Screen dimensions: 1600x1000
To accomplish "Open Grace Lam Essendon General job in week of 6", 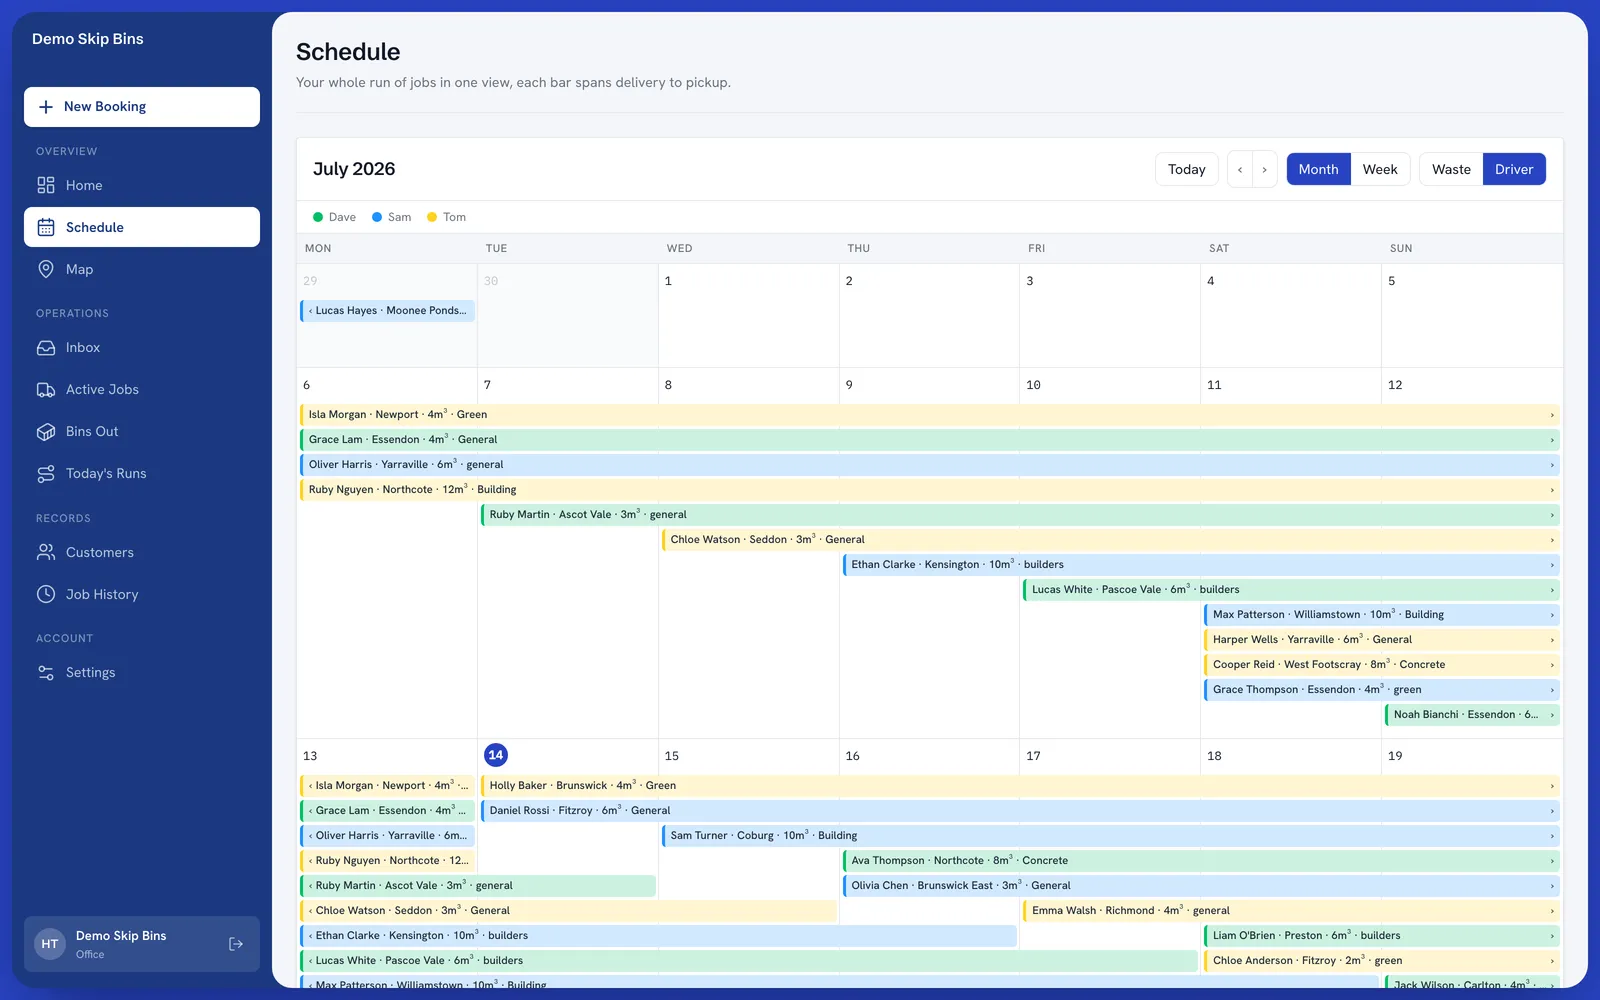I will (x=930, y=439).
